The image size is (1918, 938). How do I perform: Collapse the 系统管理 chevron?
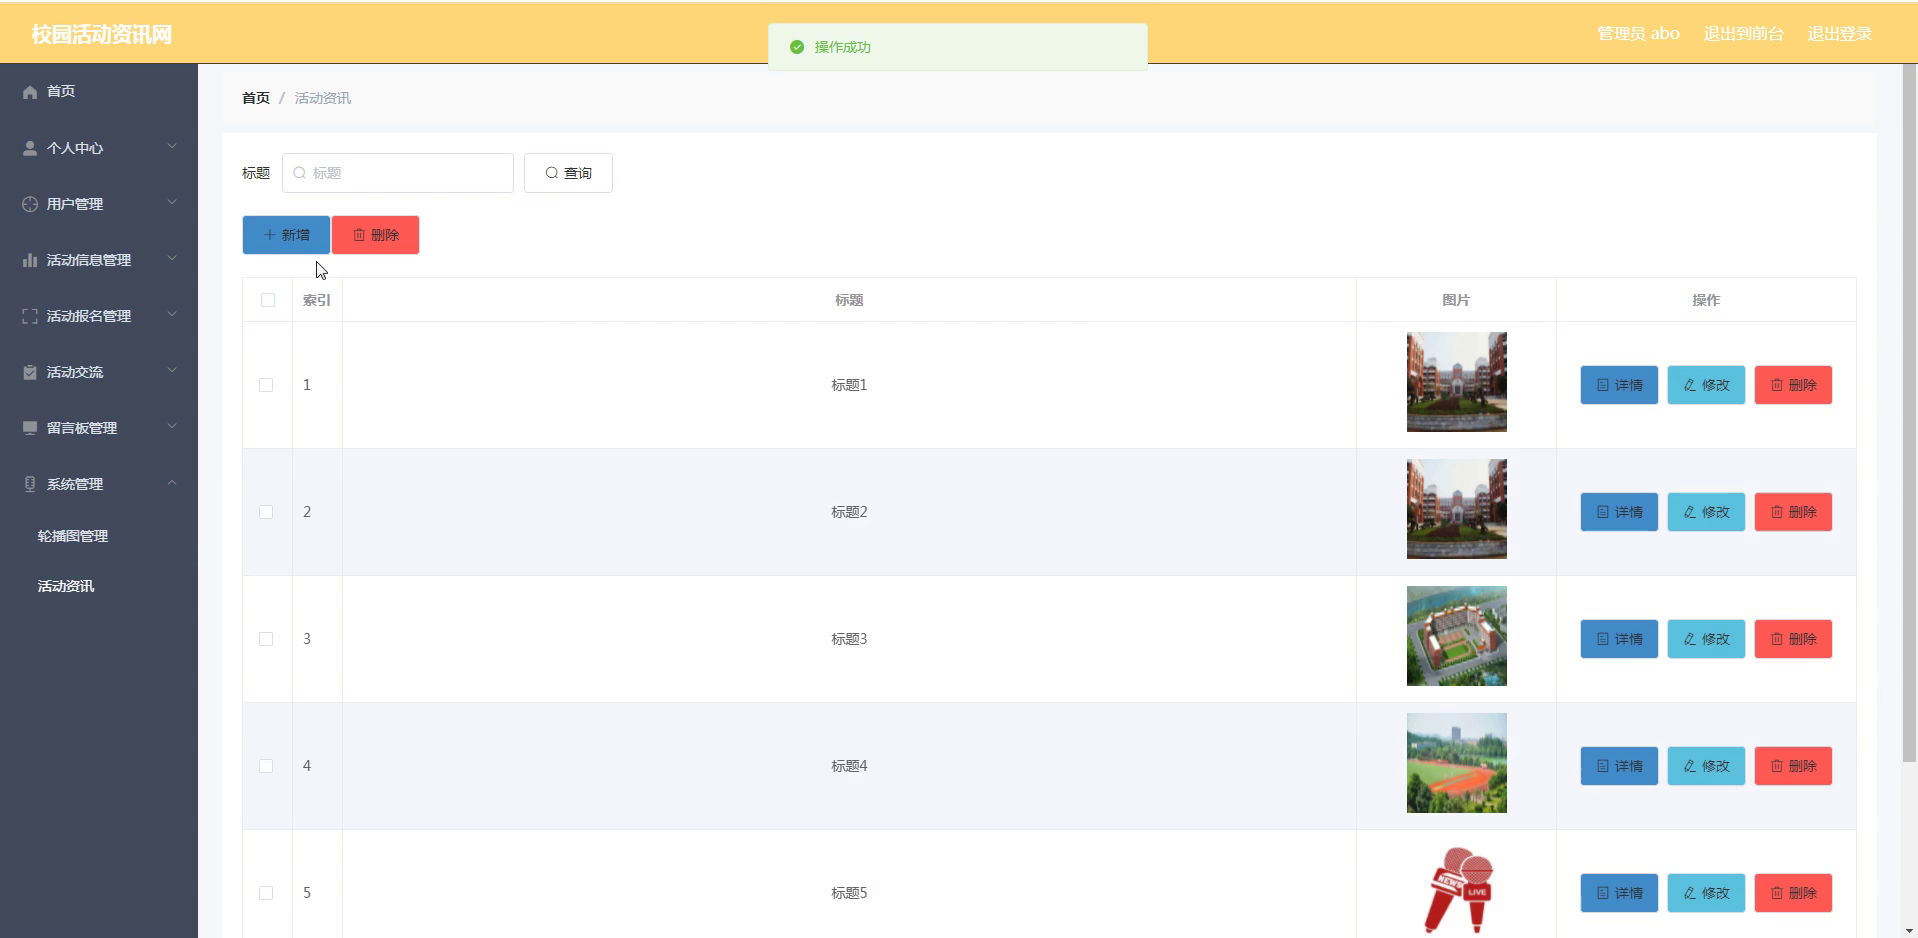[x=172, y=482]
